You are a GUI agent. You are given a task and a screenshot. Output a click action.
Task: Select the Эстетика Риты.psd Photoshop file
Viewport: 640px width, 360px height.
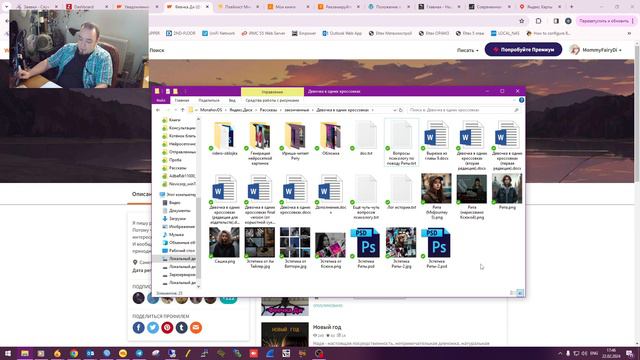tap(366, 248)
